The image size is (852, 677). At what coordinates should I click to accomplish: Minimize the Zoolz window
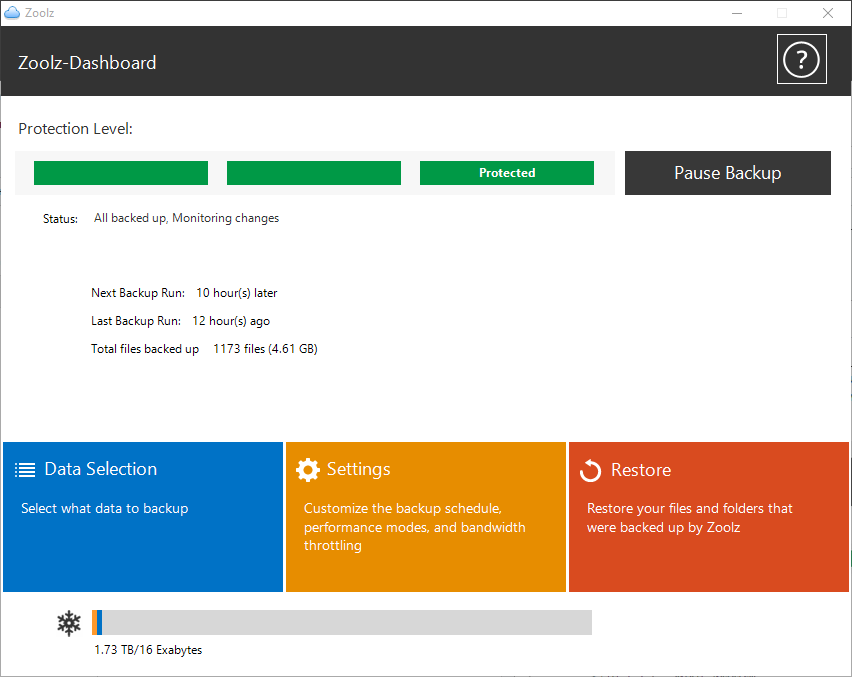click(737, 13)
